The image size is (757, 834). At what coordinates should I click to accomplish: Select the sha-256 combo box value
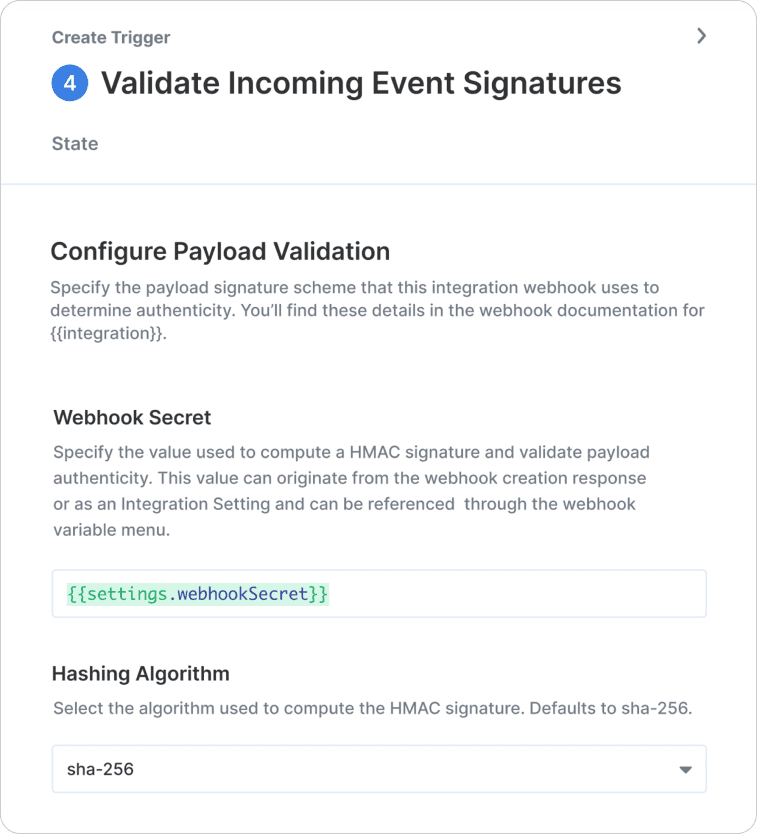coord(100,770)
